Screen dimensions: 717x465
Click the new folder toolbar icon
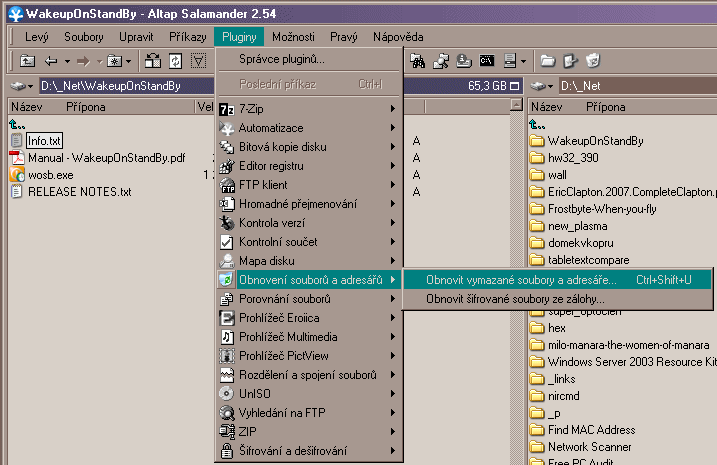click(x=547, y=61)
